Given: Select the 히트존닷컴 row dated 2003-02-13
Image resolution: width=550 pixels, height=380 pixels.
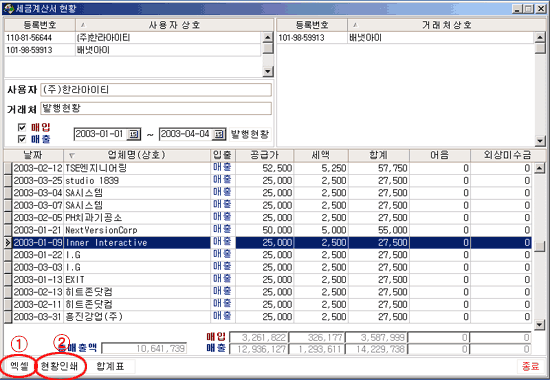Looking at the screenshot, I should (268, 292).
